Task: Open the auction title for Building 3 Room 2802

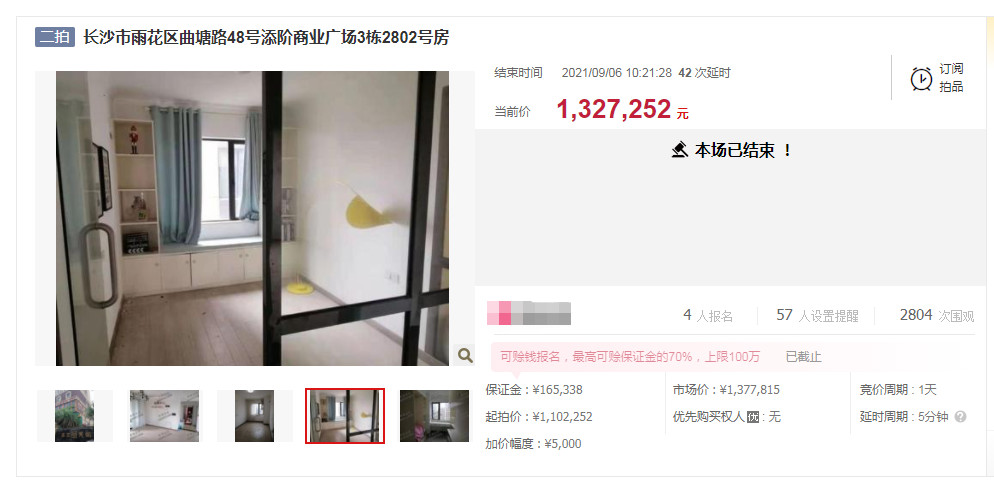Action: [x=266, y=37]
